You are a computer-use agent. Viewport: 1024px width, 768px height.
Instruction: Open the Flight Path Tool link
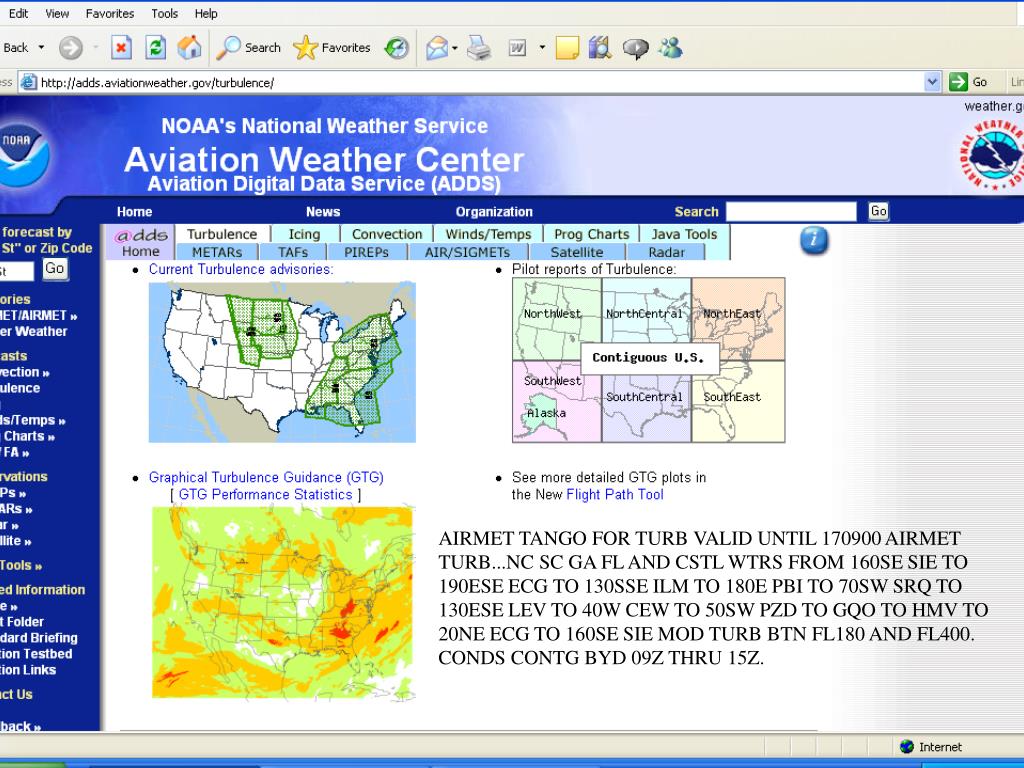(x=615, y=494)
